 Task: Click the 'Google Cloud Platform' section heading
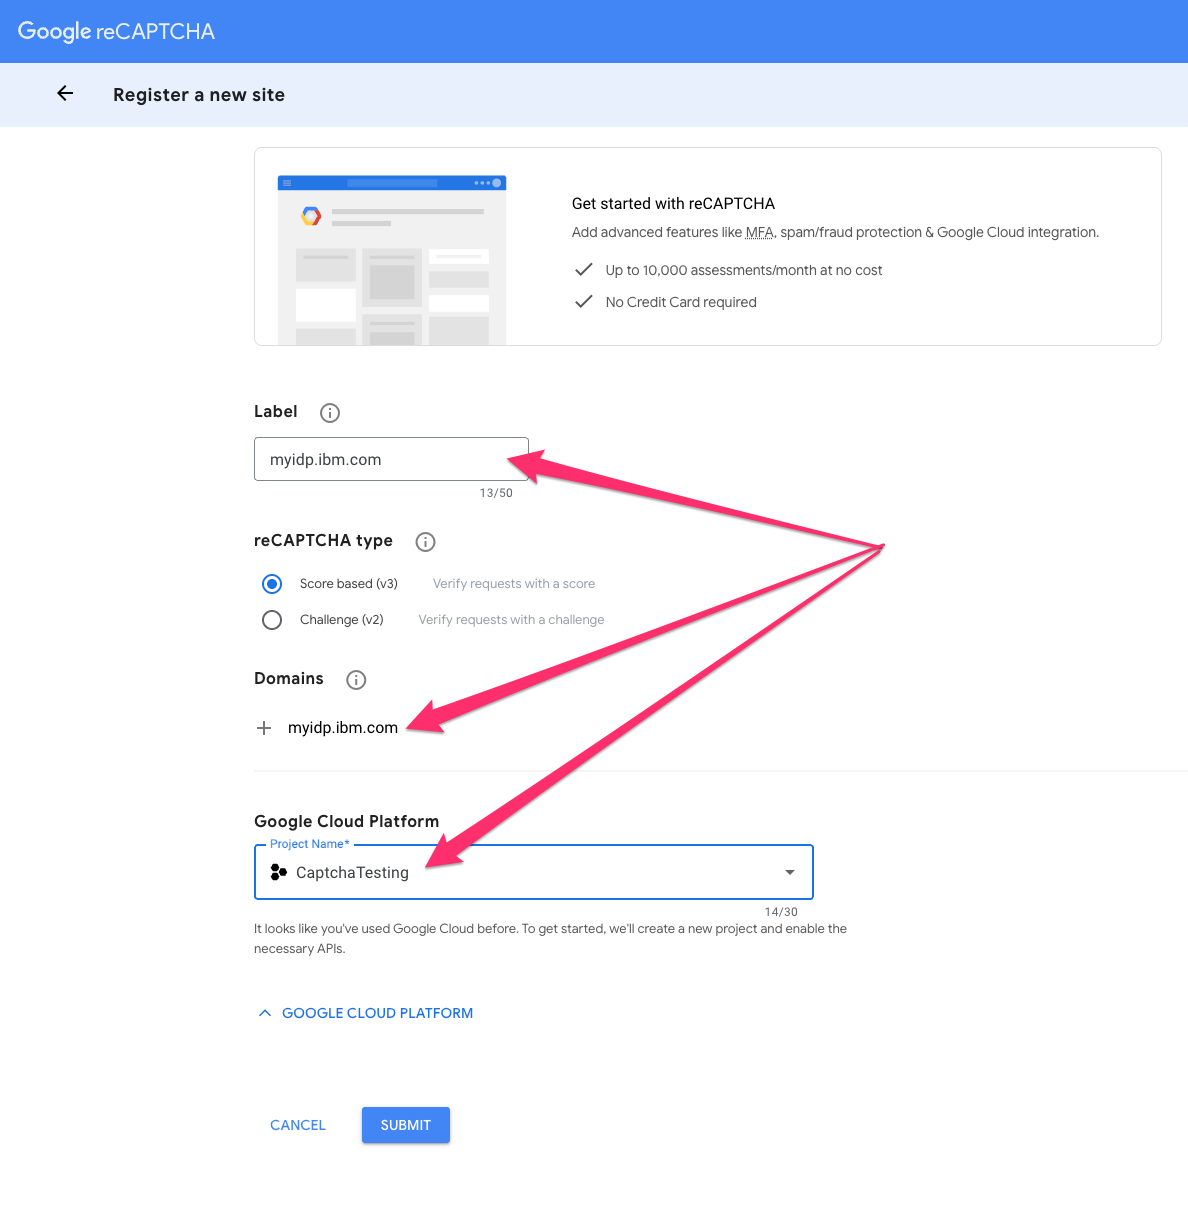[x=347, y=821]
